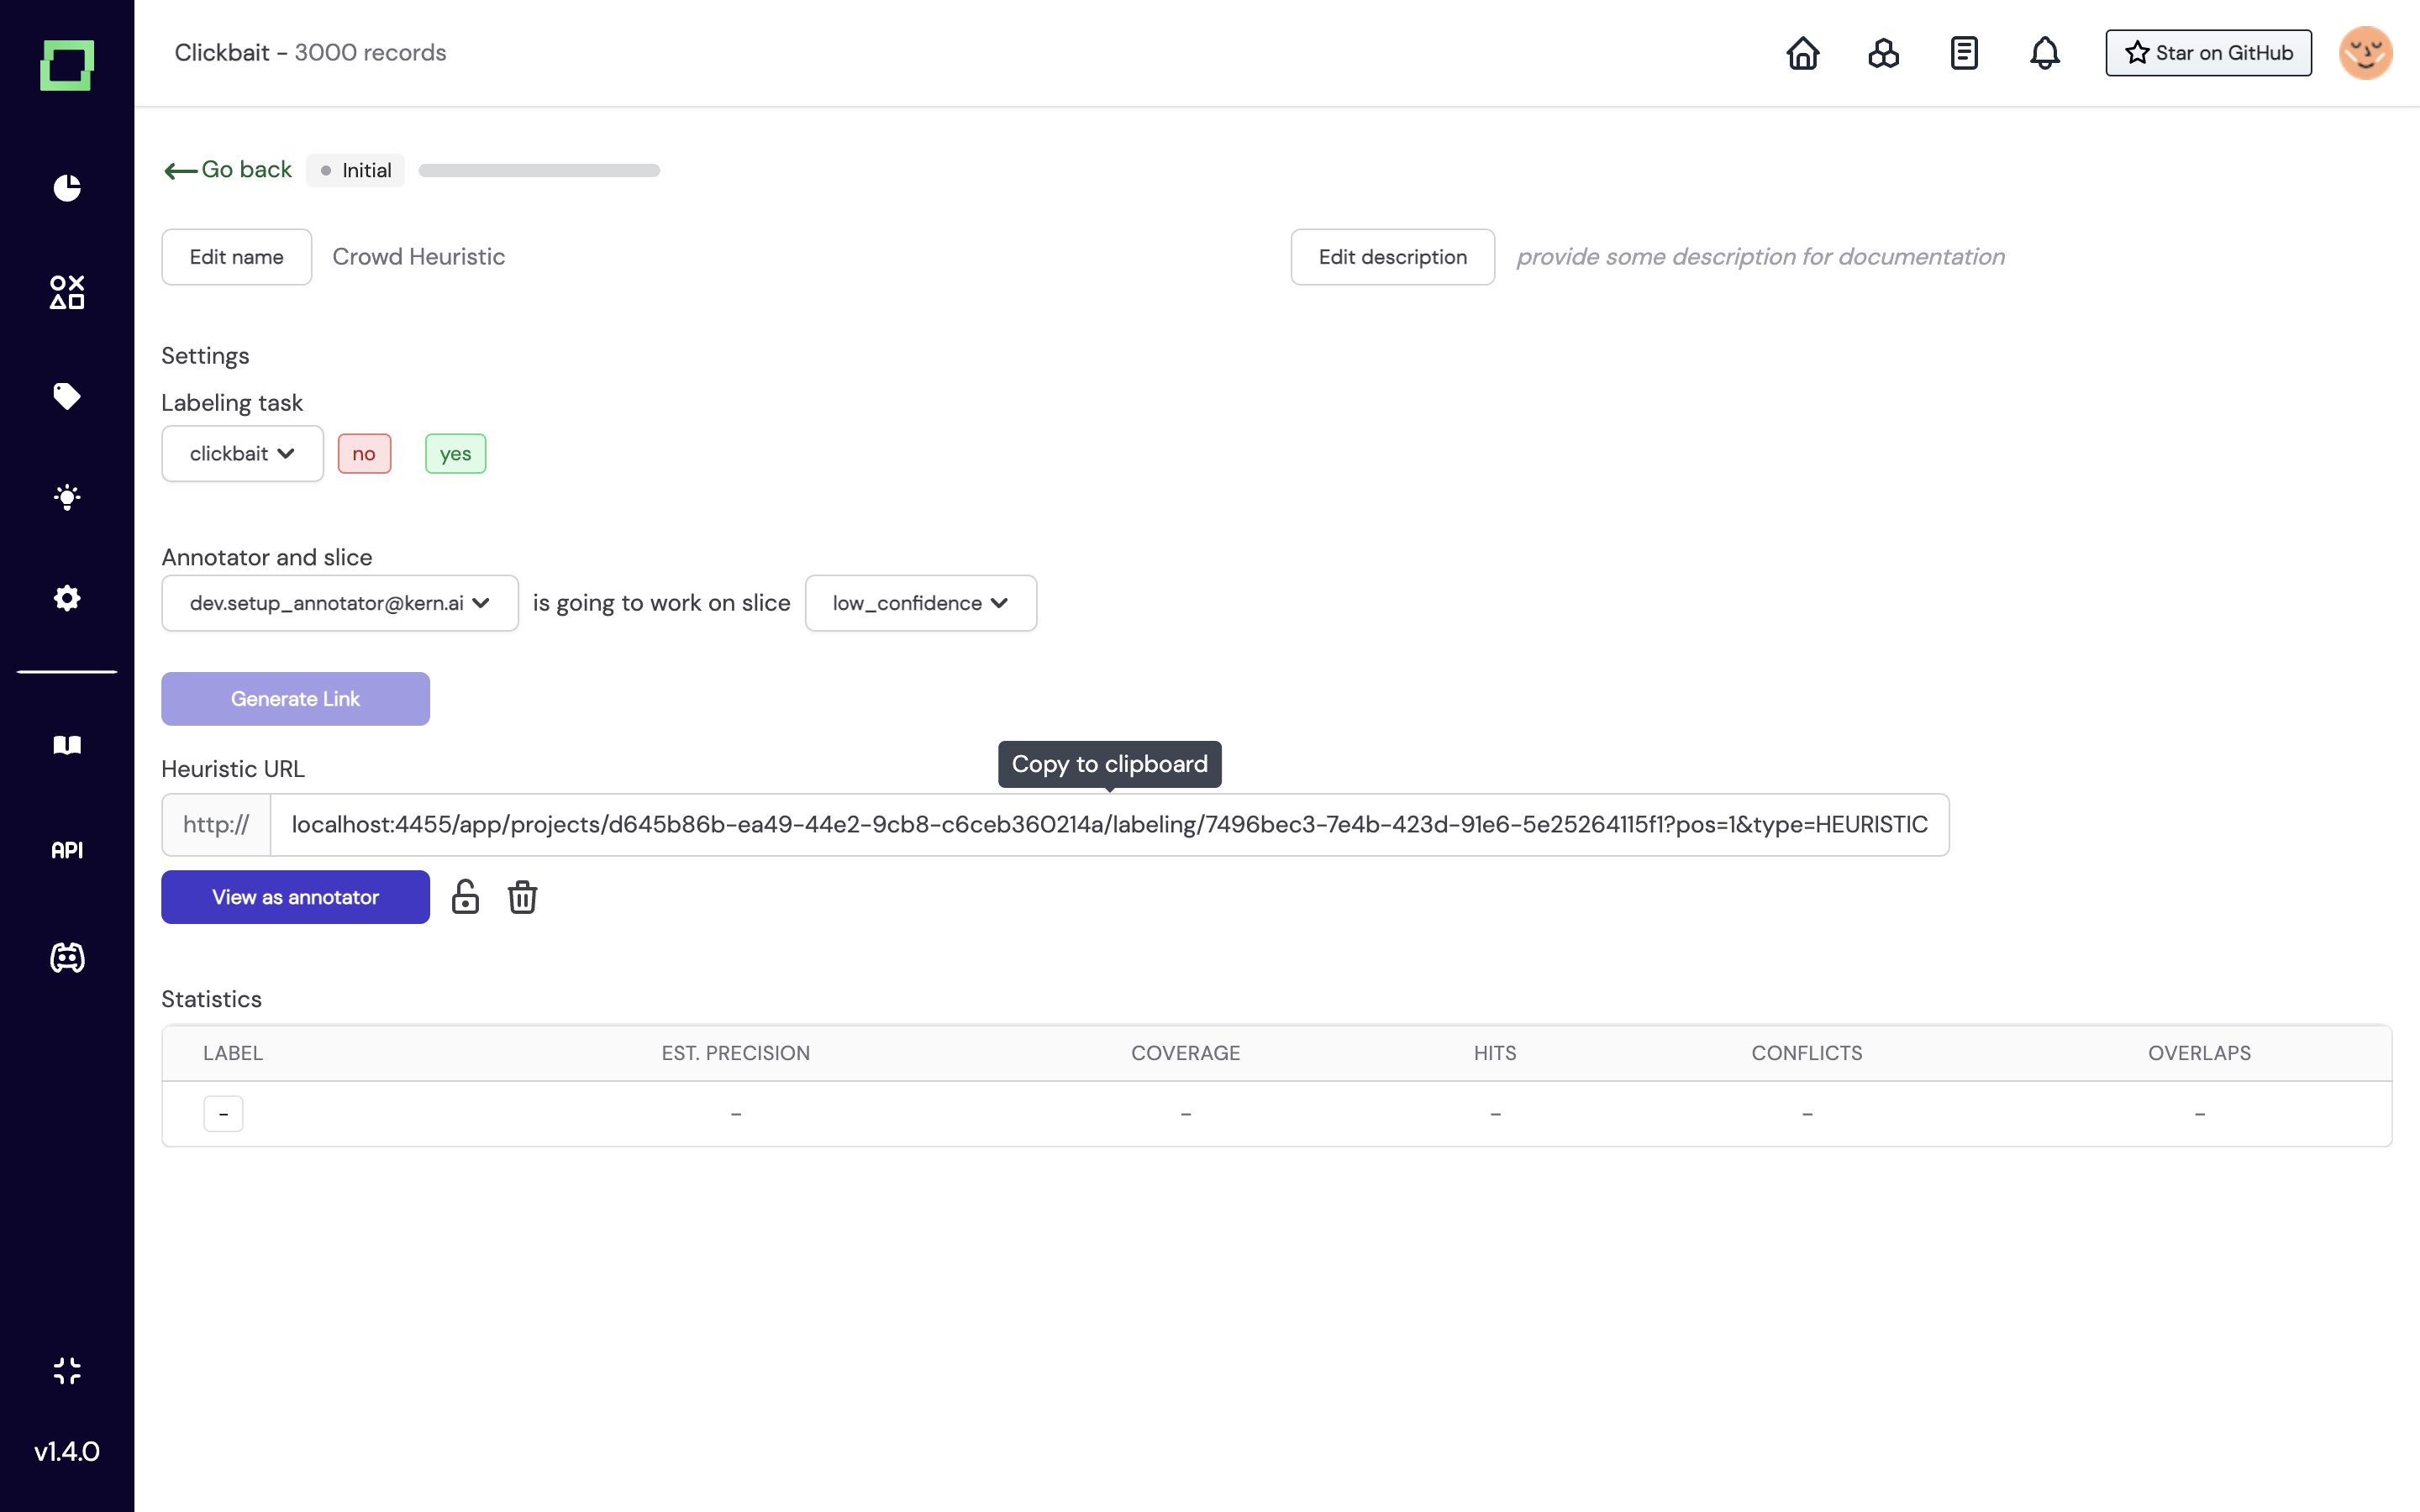Open the notifications bell icon
This screenshot has height=1512, width=2420.
pos(2044,53)
